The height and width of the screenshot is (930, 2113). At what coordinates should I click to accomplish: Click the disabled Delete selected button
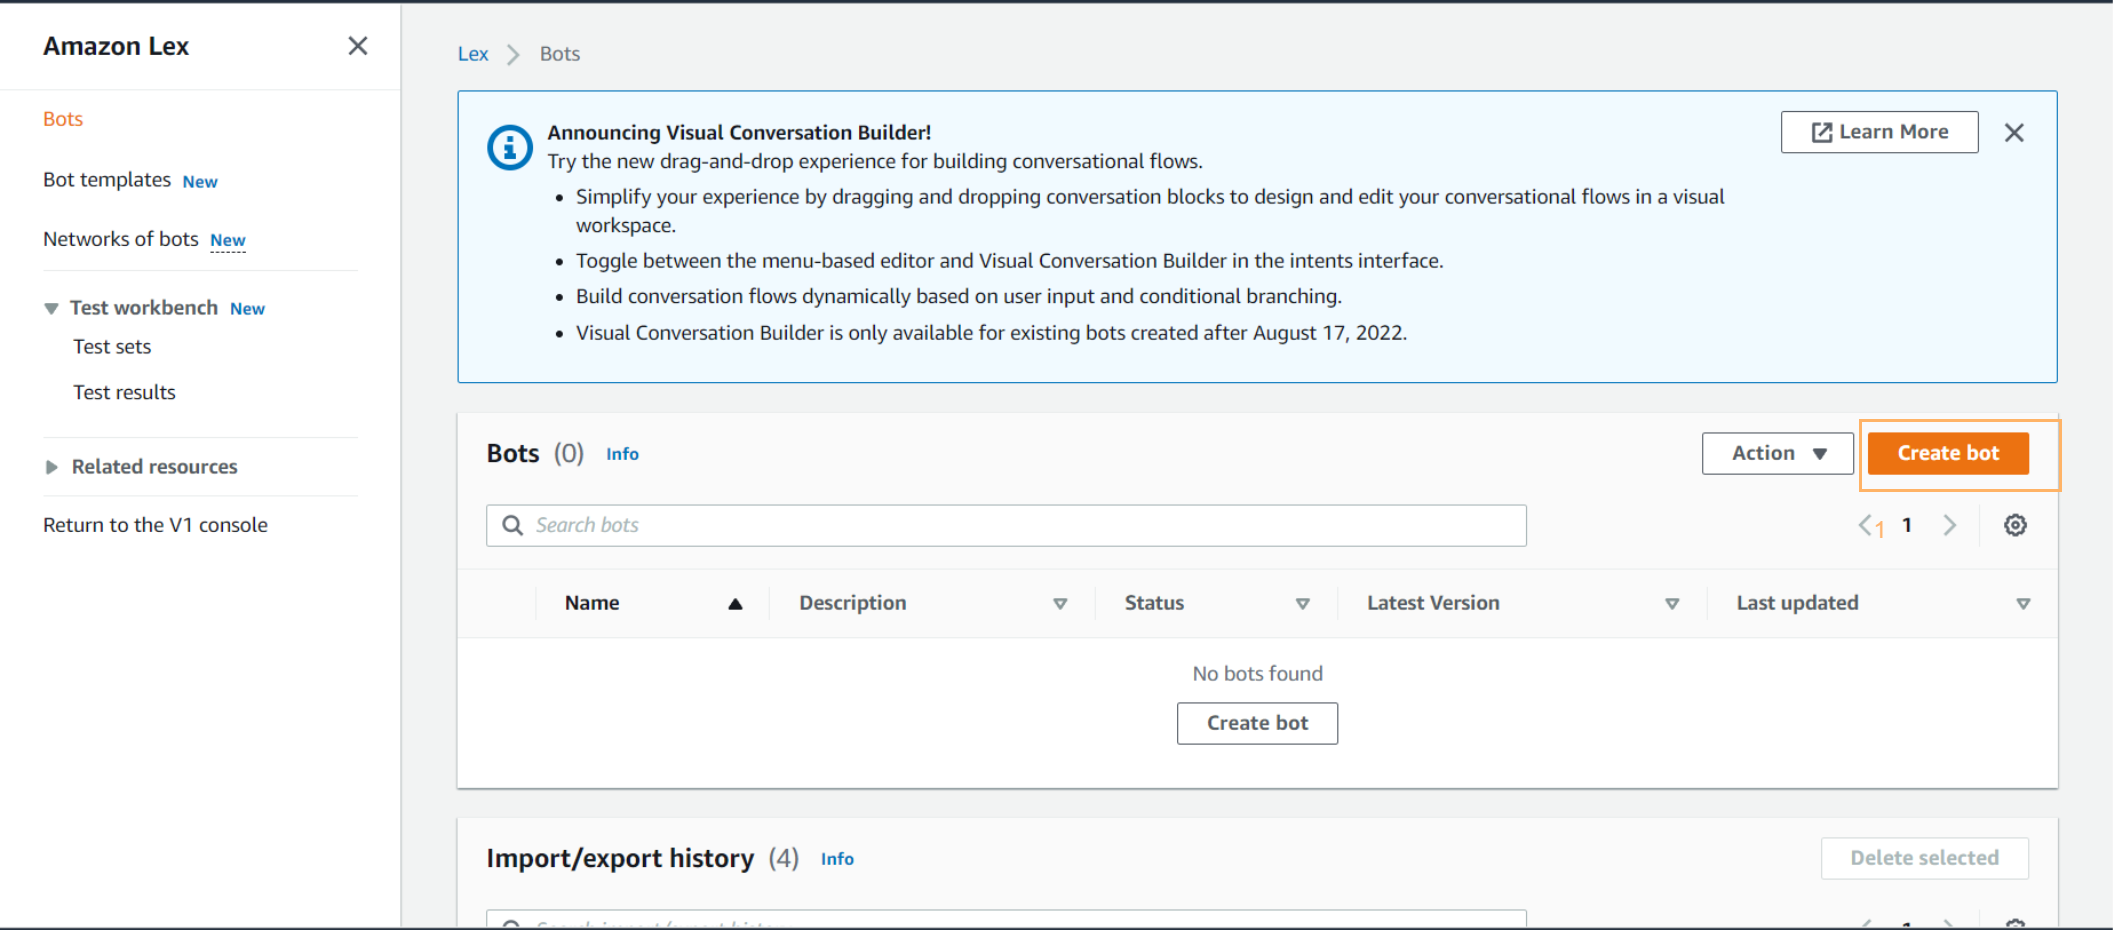pos(1924,858)
